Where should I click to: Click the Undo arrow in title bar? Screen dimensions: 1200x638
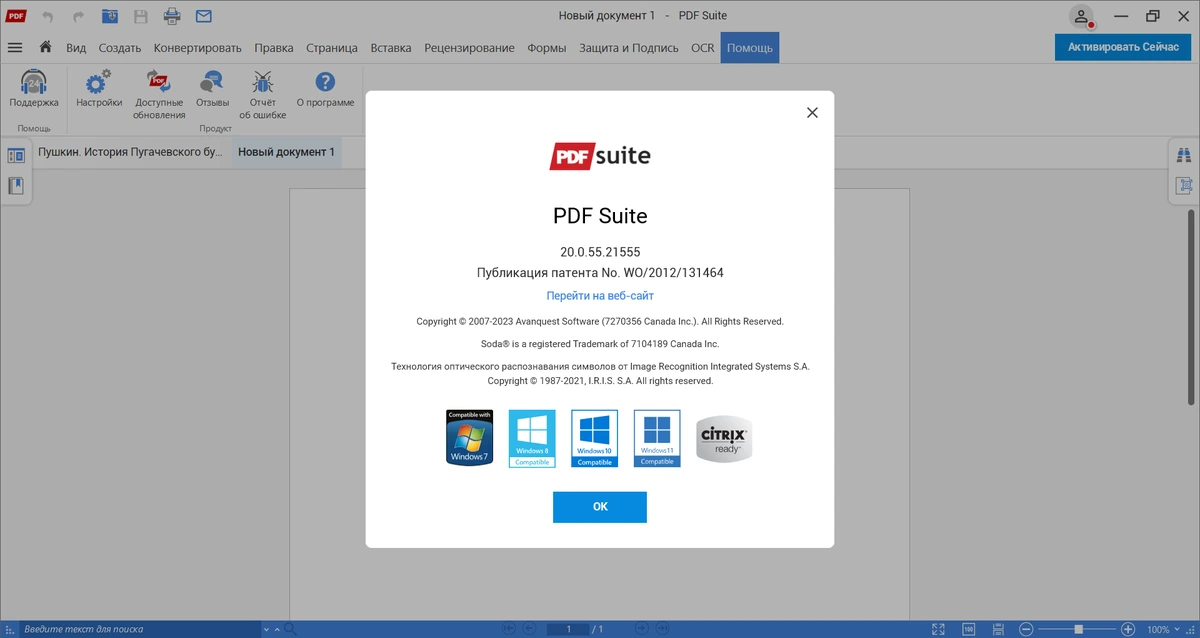pos(47,16)
